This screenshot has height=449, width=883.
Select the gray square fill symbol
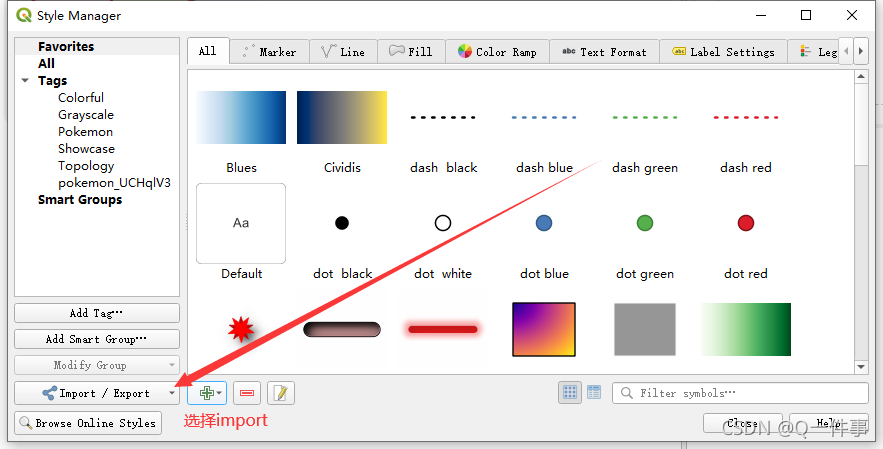tap(645, 330)
